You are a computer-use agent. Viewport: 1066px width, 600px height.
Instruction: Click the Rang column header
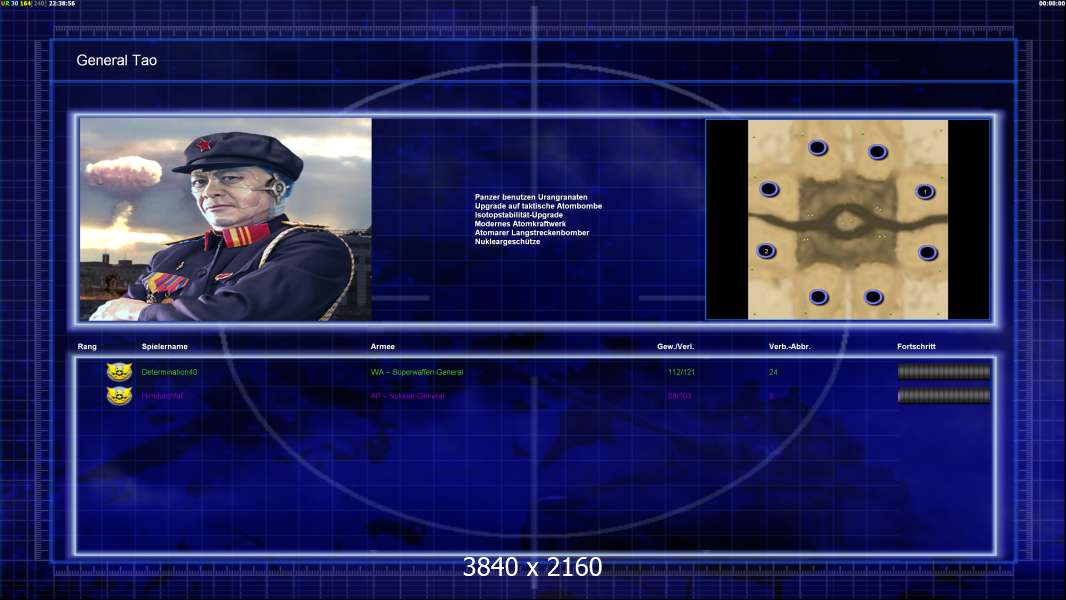(x=87, y=347)
